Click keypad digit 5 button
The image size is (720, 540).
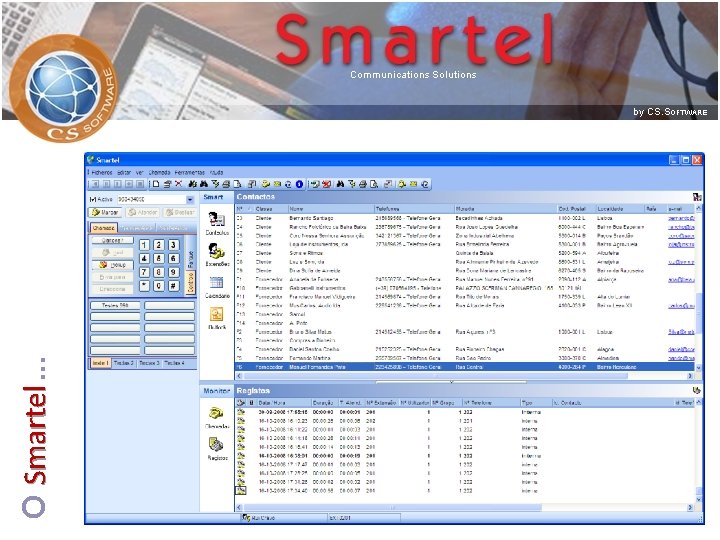pyautogui.click(x=158, y=259)
